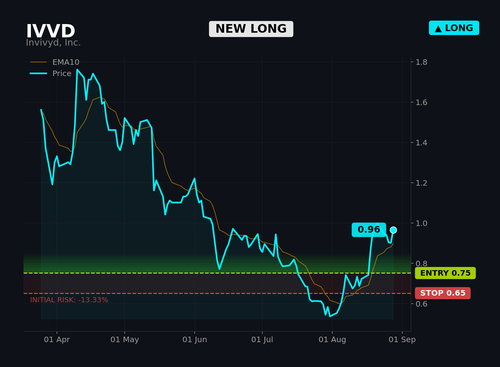
Task: Click the STOP 0.65 label
Action: coord(443,293)
